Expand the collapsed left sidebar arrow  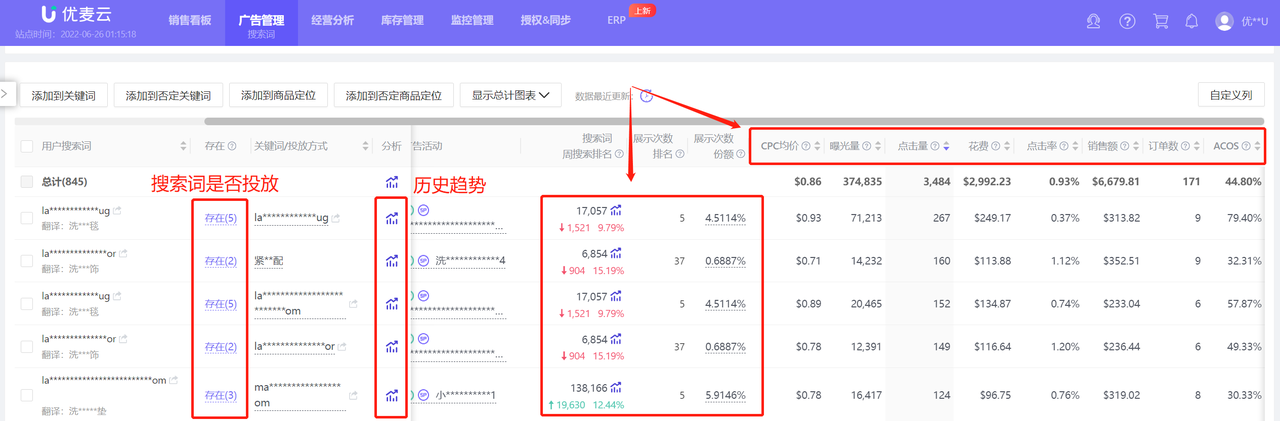(5, 93)
